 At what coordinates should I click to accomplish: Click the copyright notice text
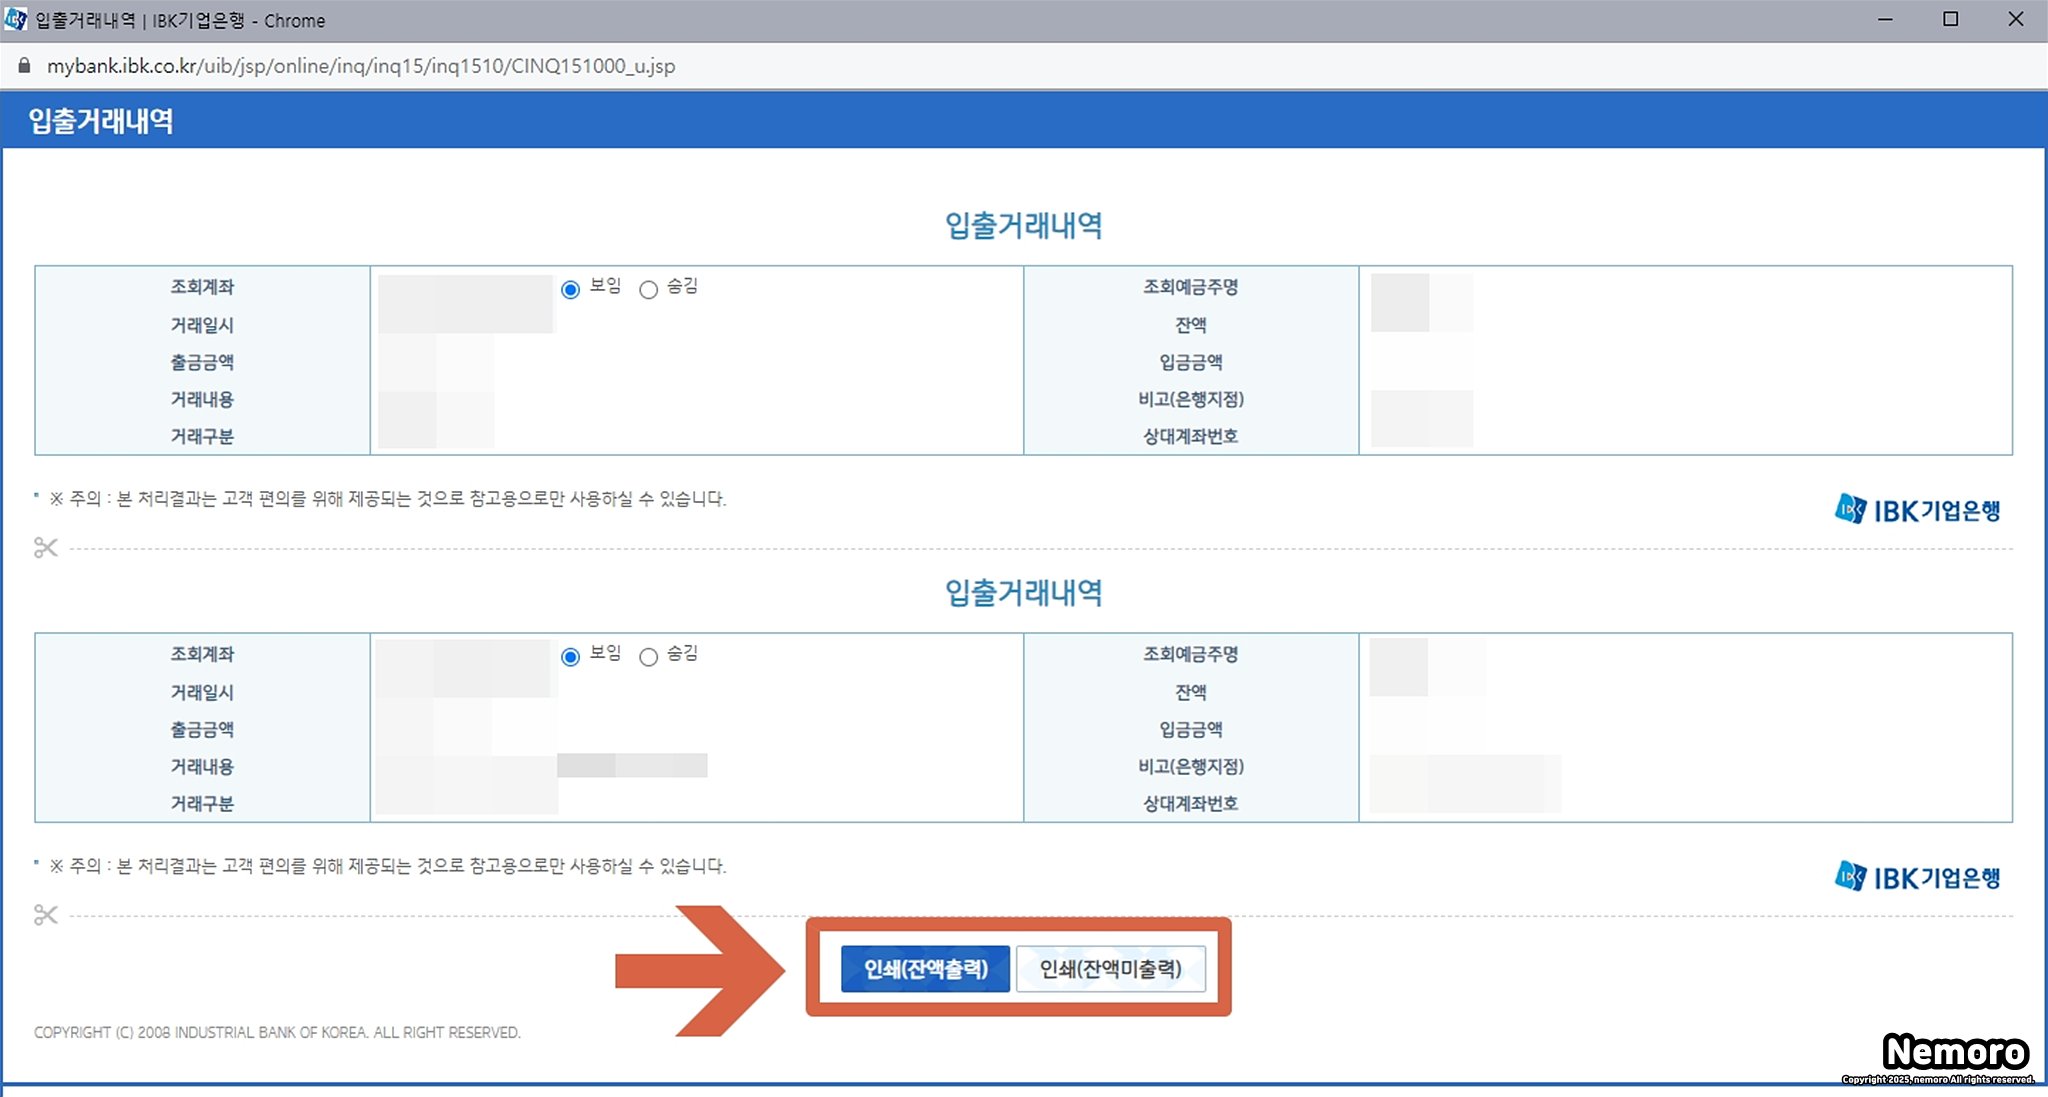coord(277,1032)
